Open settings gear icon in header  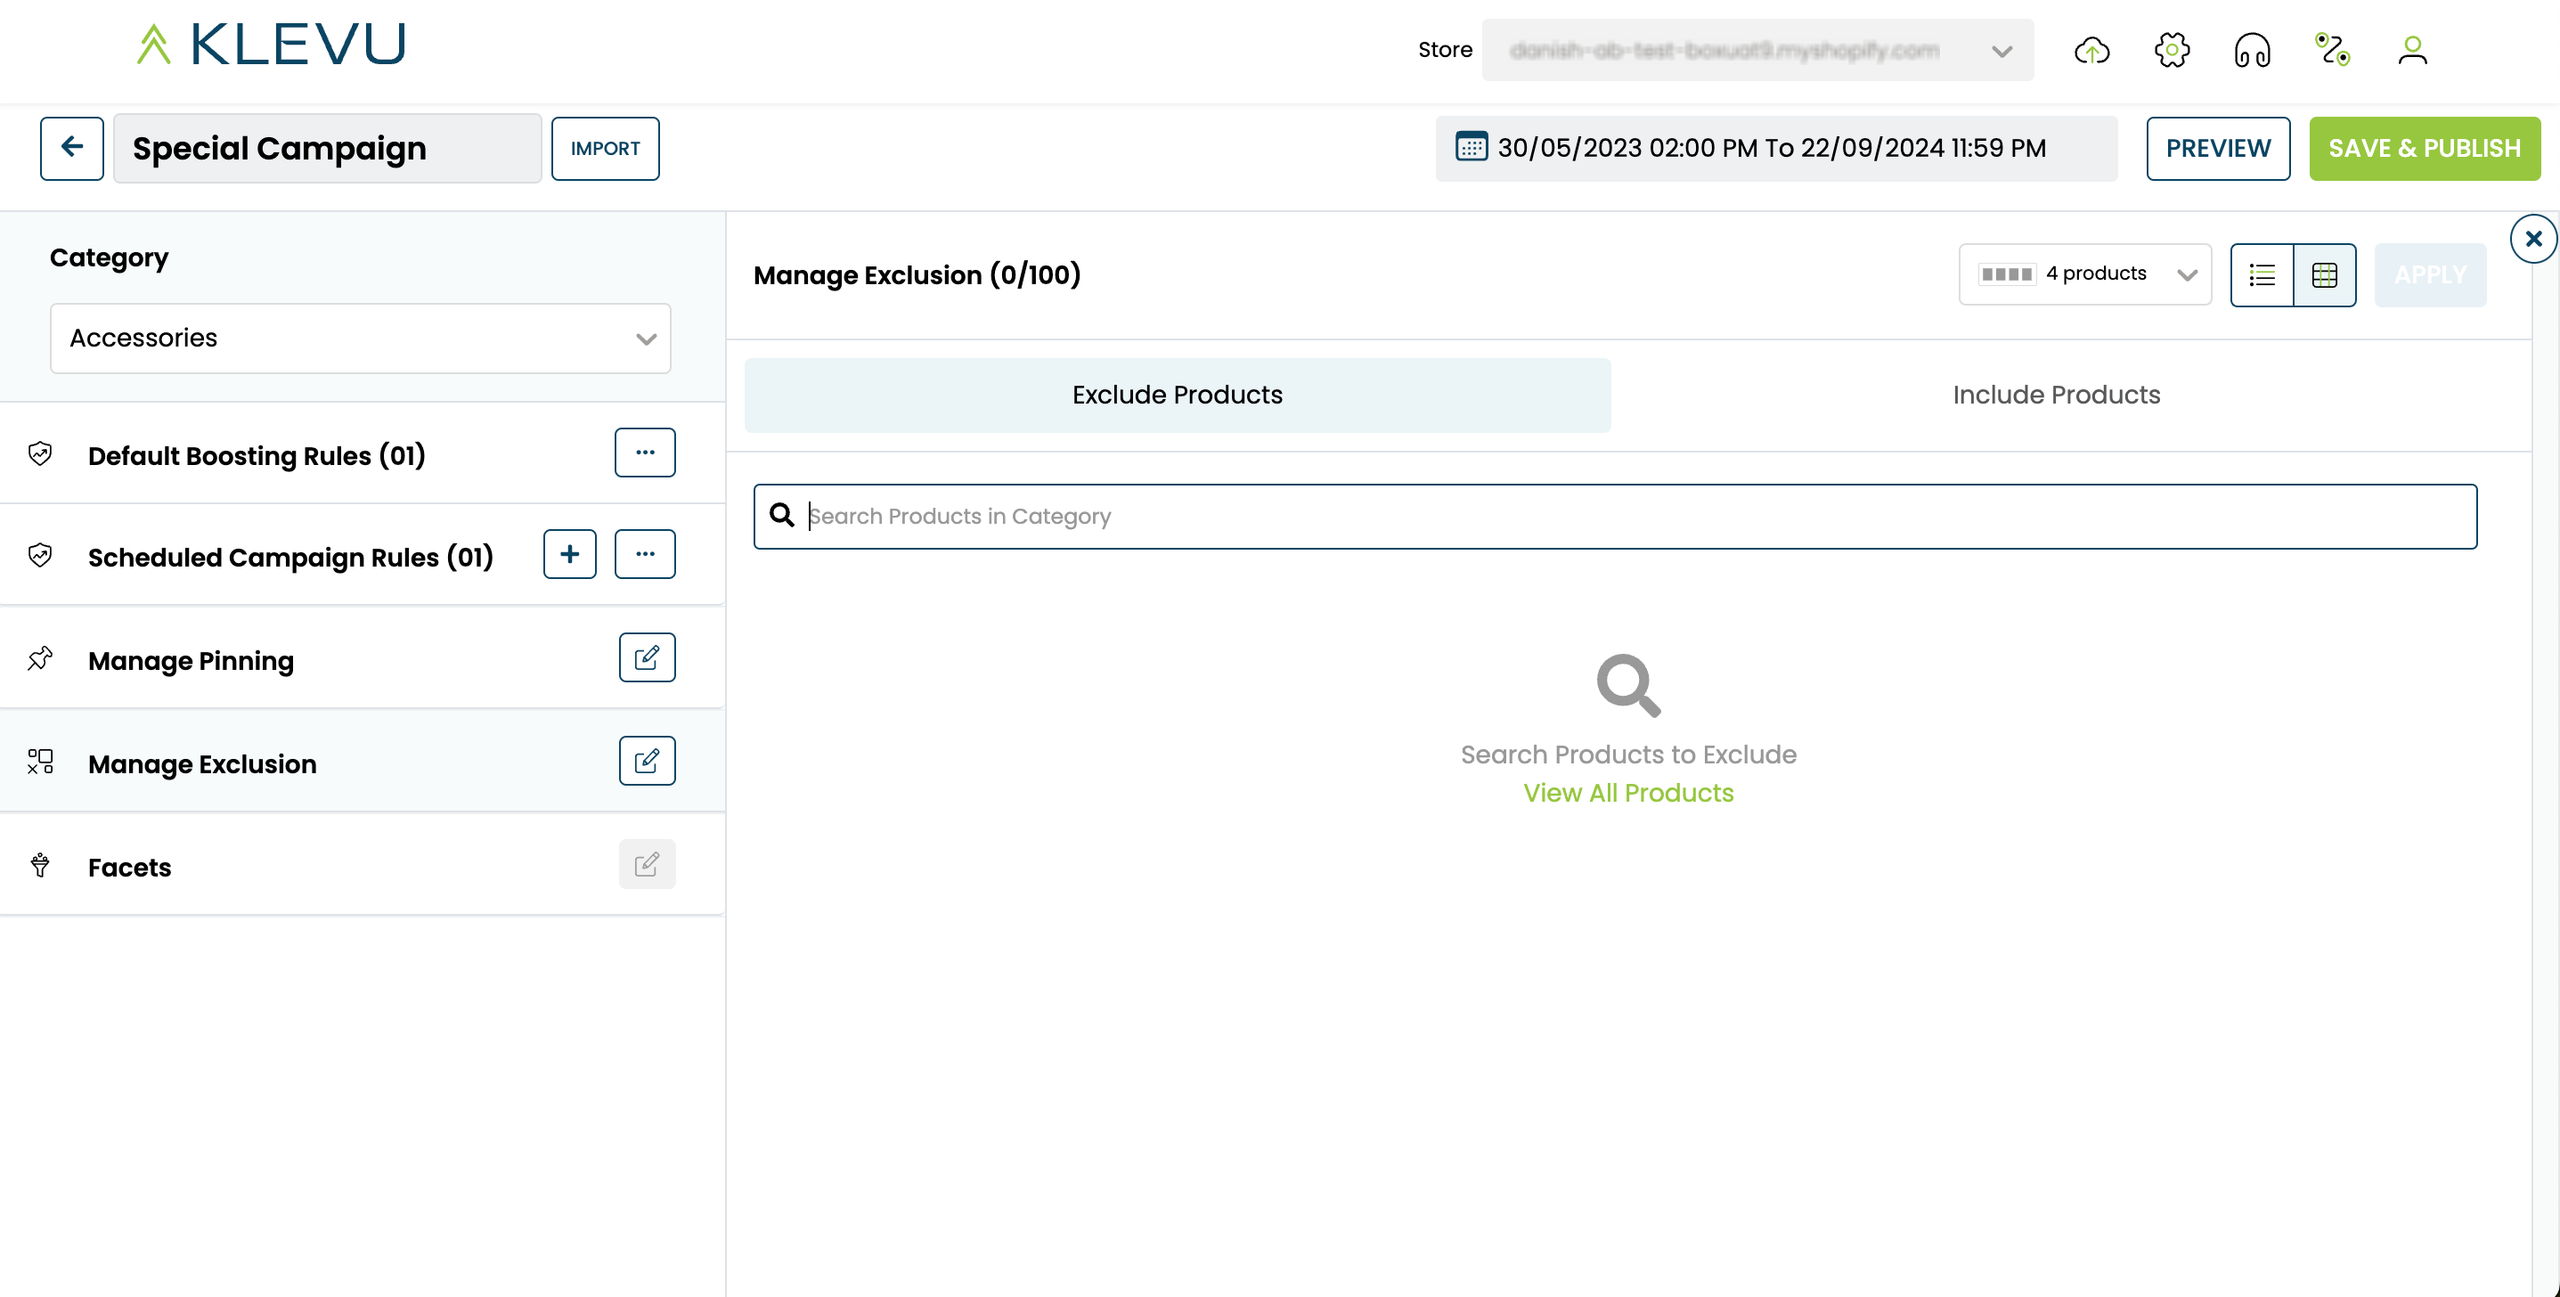click(x=2172, y=50)
